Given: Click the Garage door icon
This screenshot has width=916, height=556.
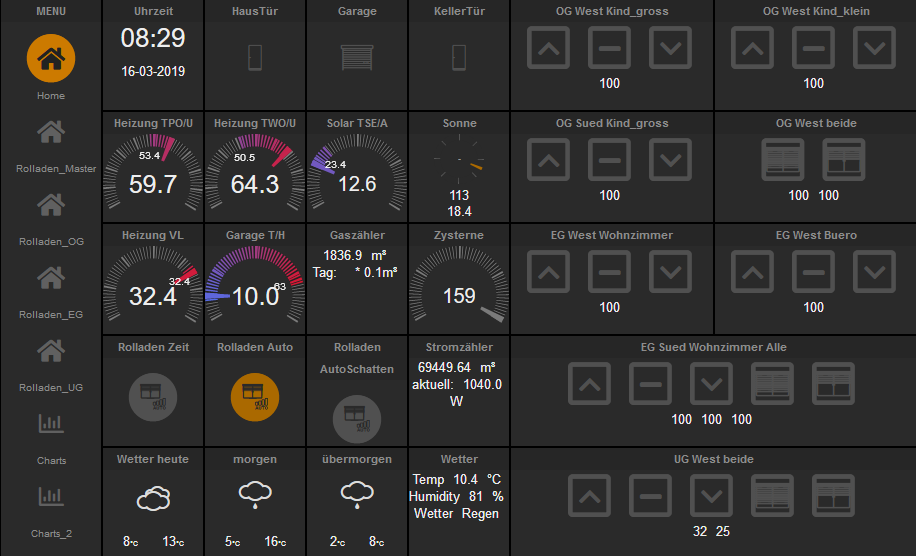Looking at the screenshot, I should 357,58.
